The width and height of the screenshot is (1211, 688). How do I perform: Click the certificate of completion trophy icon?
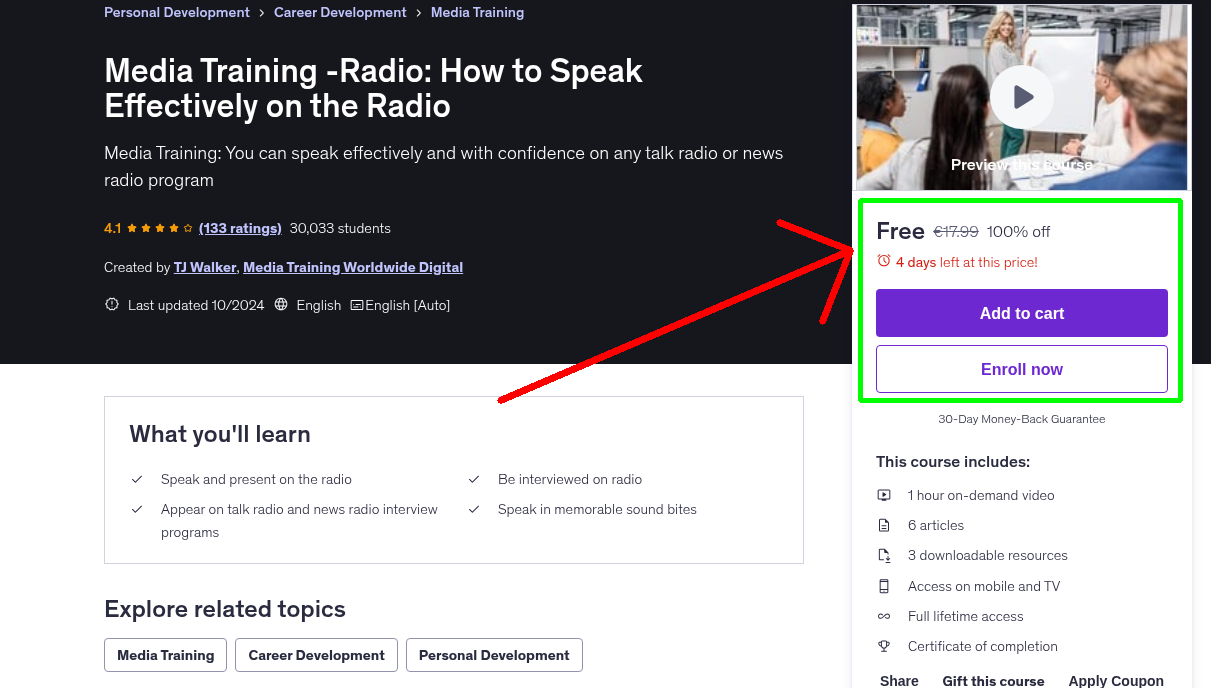tap(884, 646)
